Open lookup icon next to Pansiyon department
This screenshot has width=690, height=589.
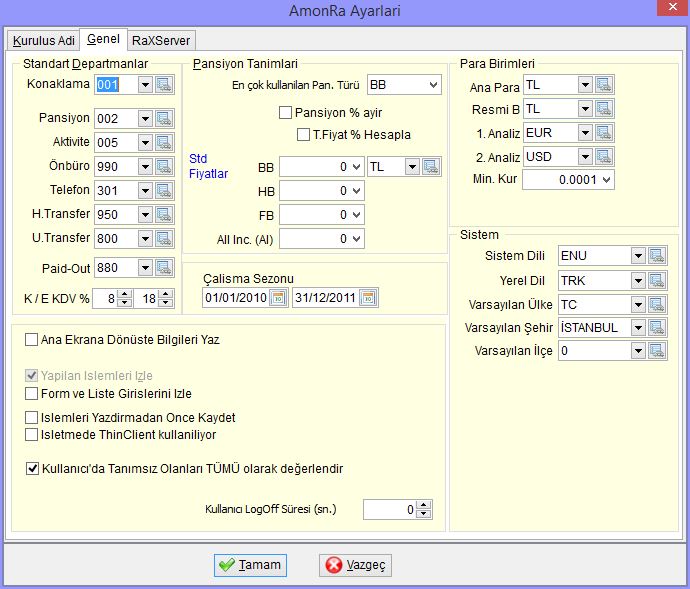coord(164,118)
